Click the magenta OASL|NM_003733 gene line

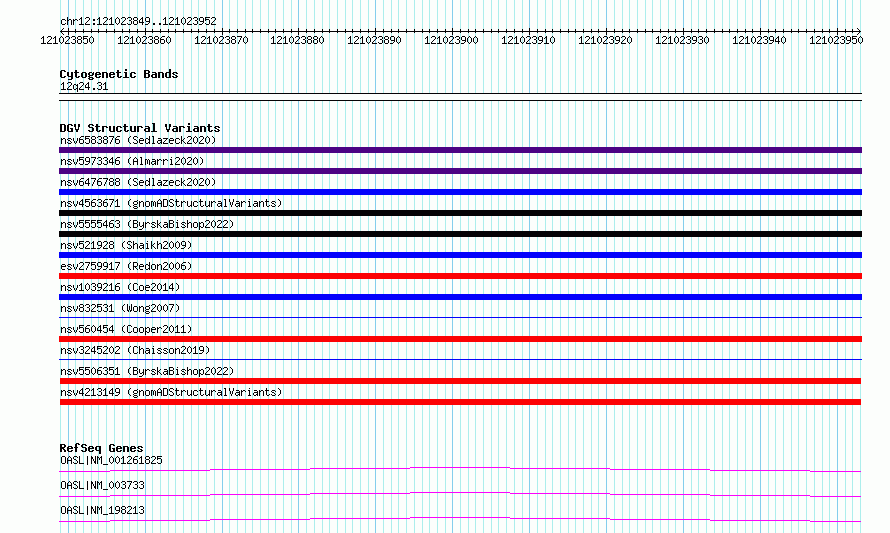pyautogui.click(x=460, y=494)
